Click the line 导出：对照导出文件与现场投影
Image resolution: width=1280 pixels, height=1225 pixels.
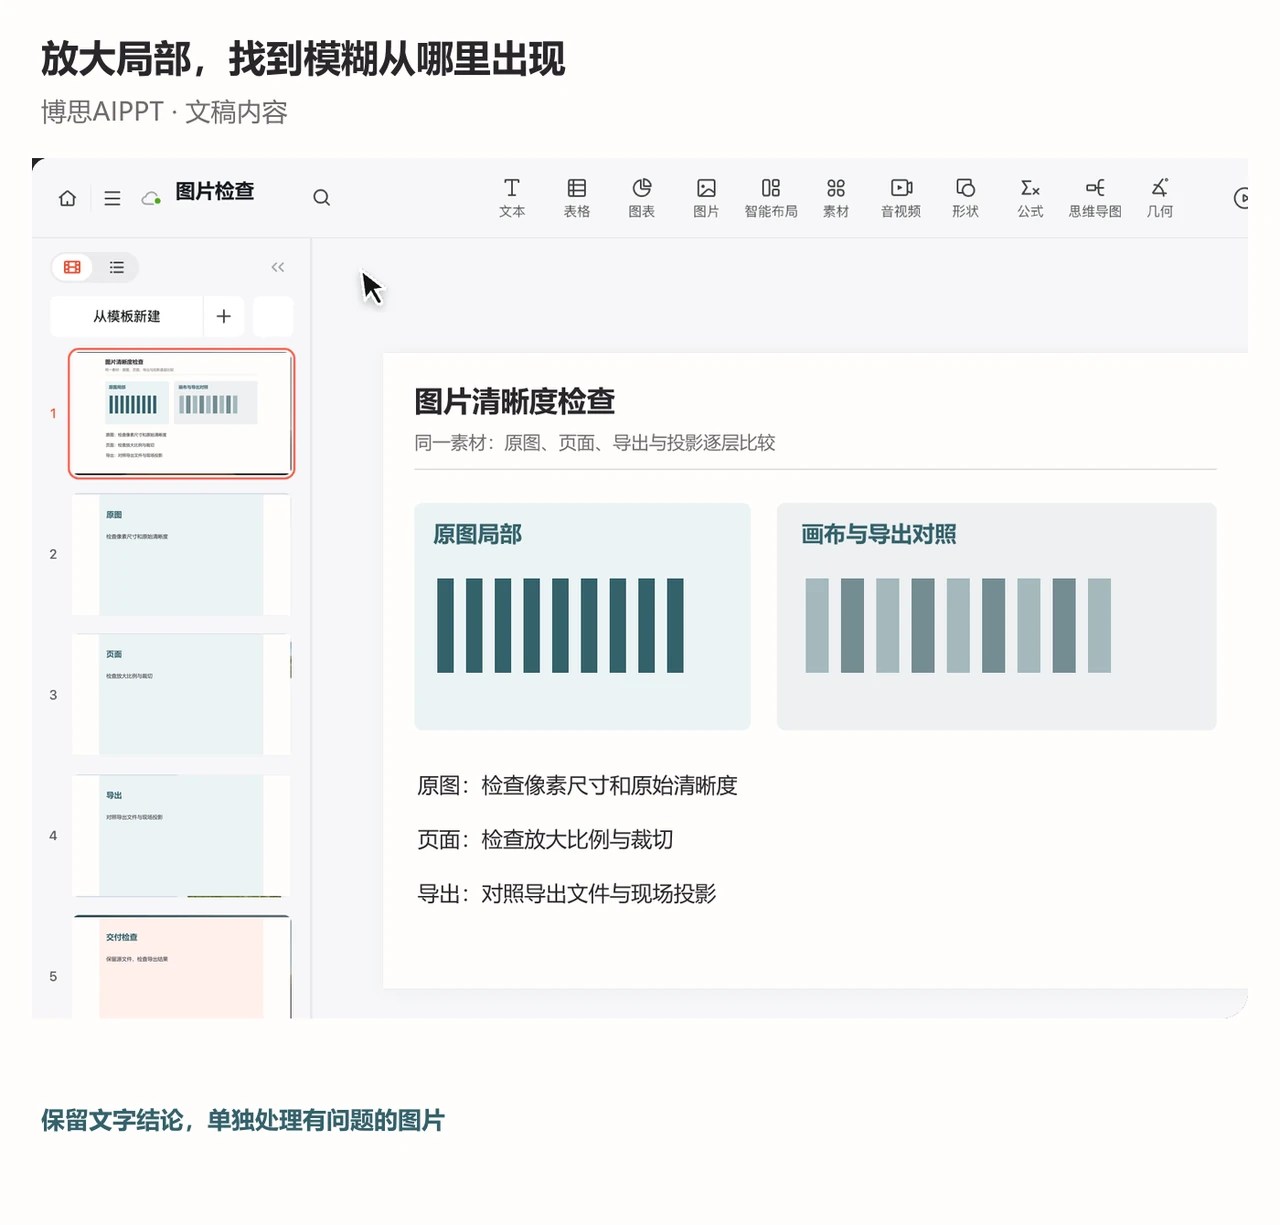[x=566, y=894]
